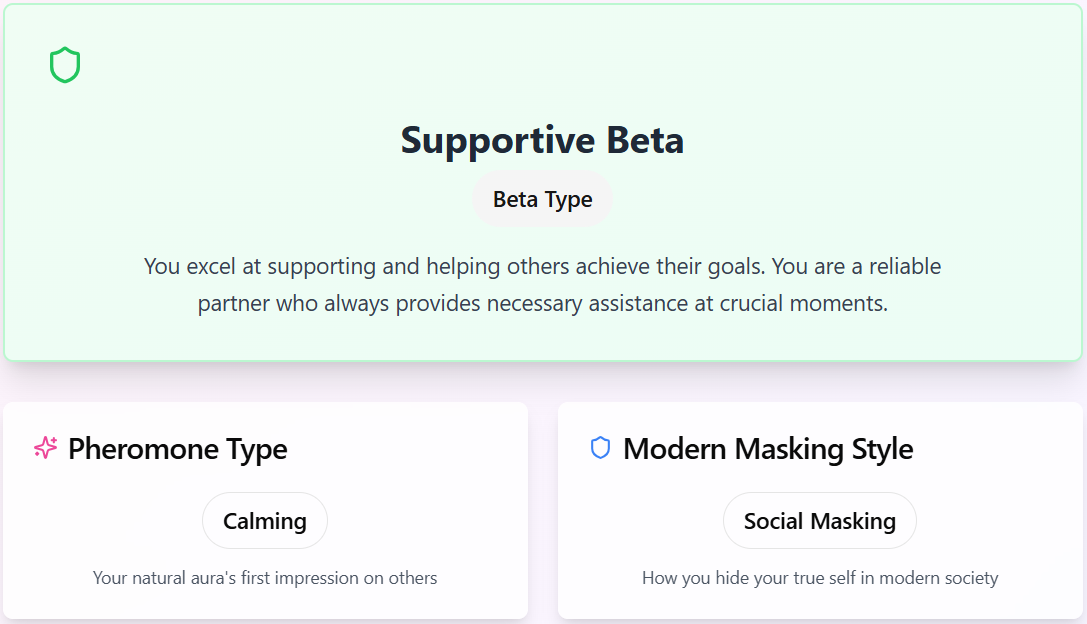Click the "Your natural aura's first impression" caption
This screenshot has height=624, width=1087.
click(x=265, y=578)
